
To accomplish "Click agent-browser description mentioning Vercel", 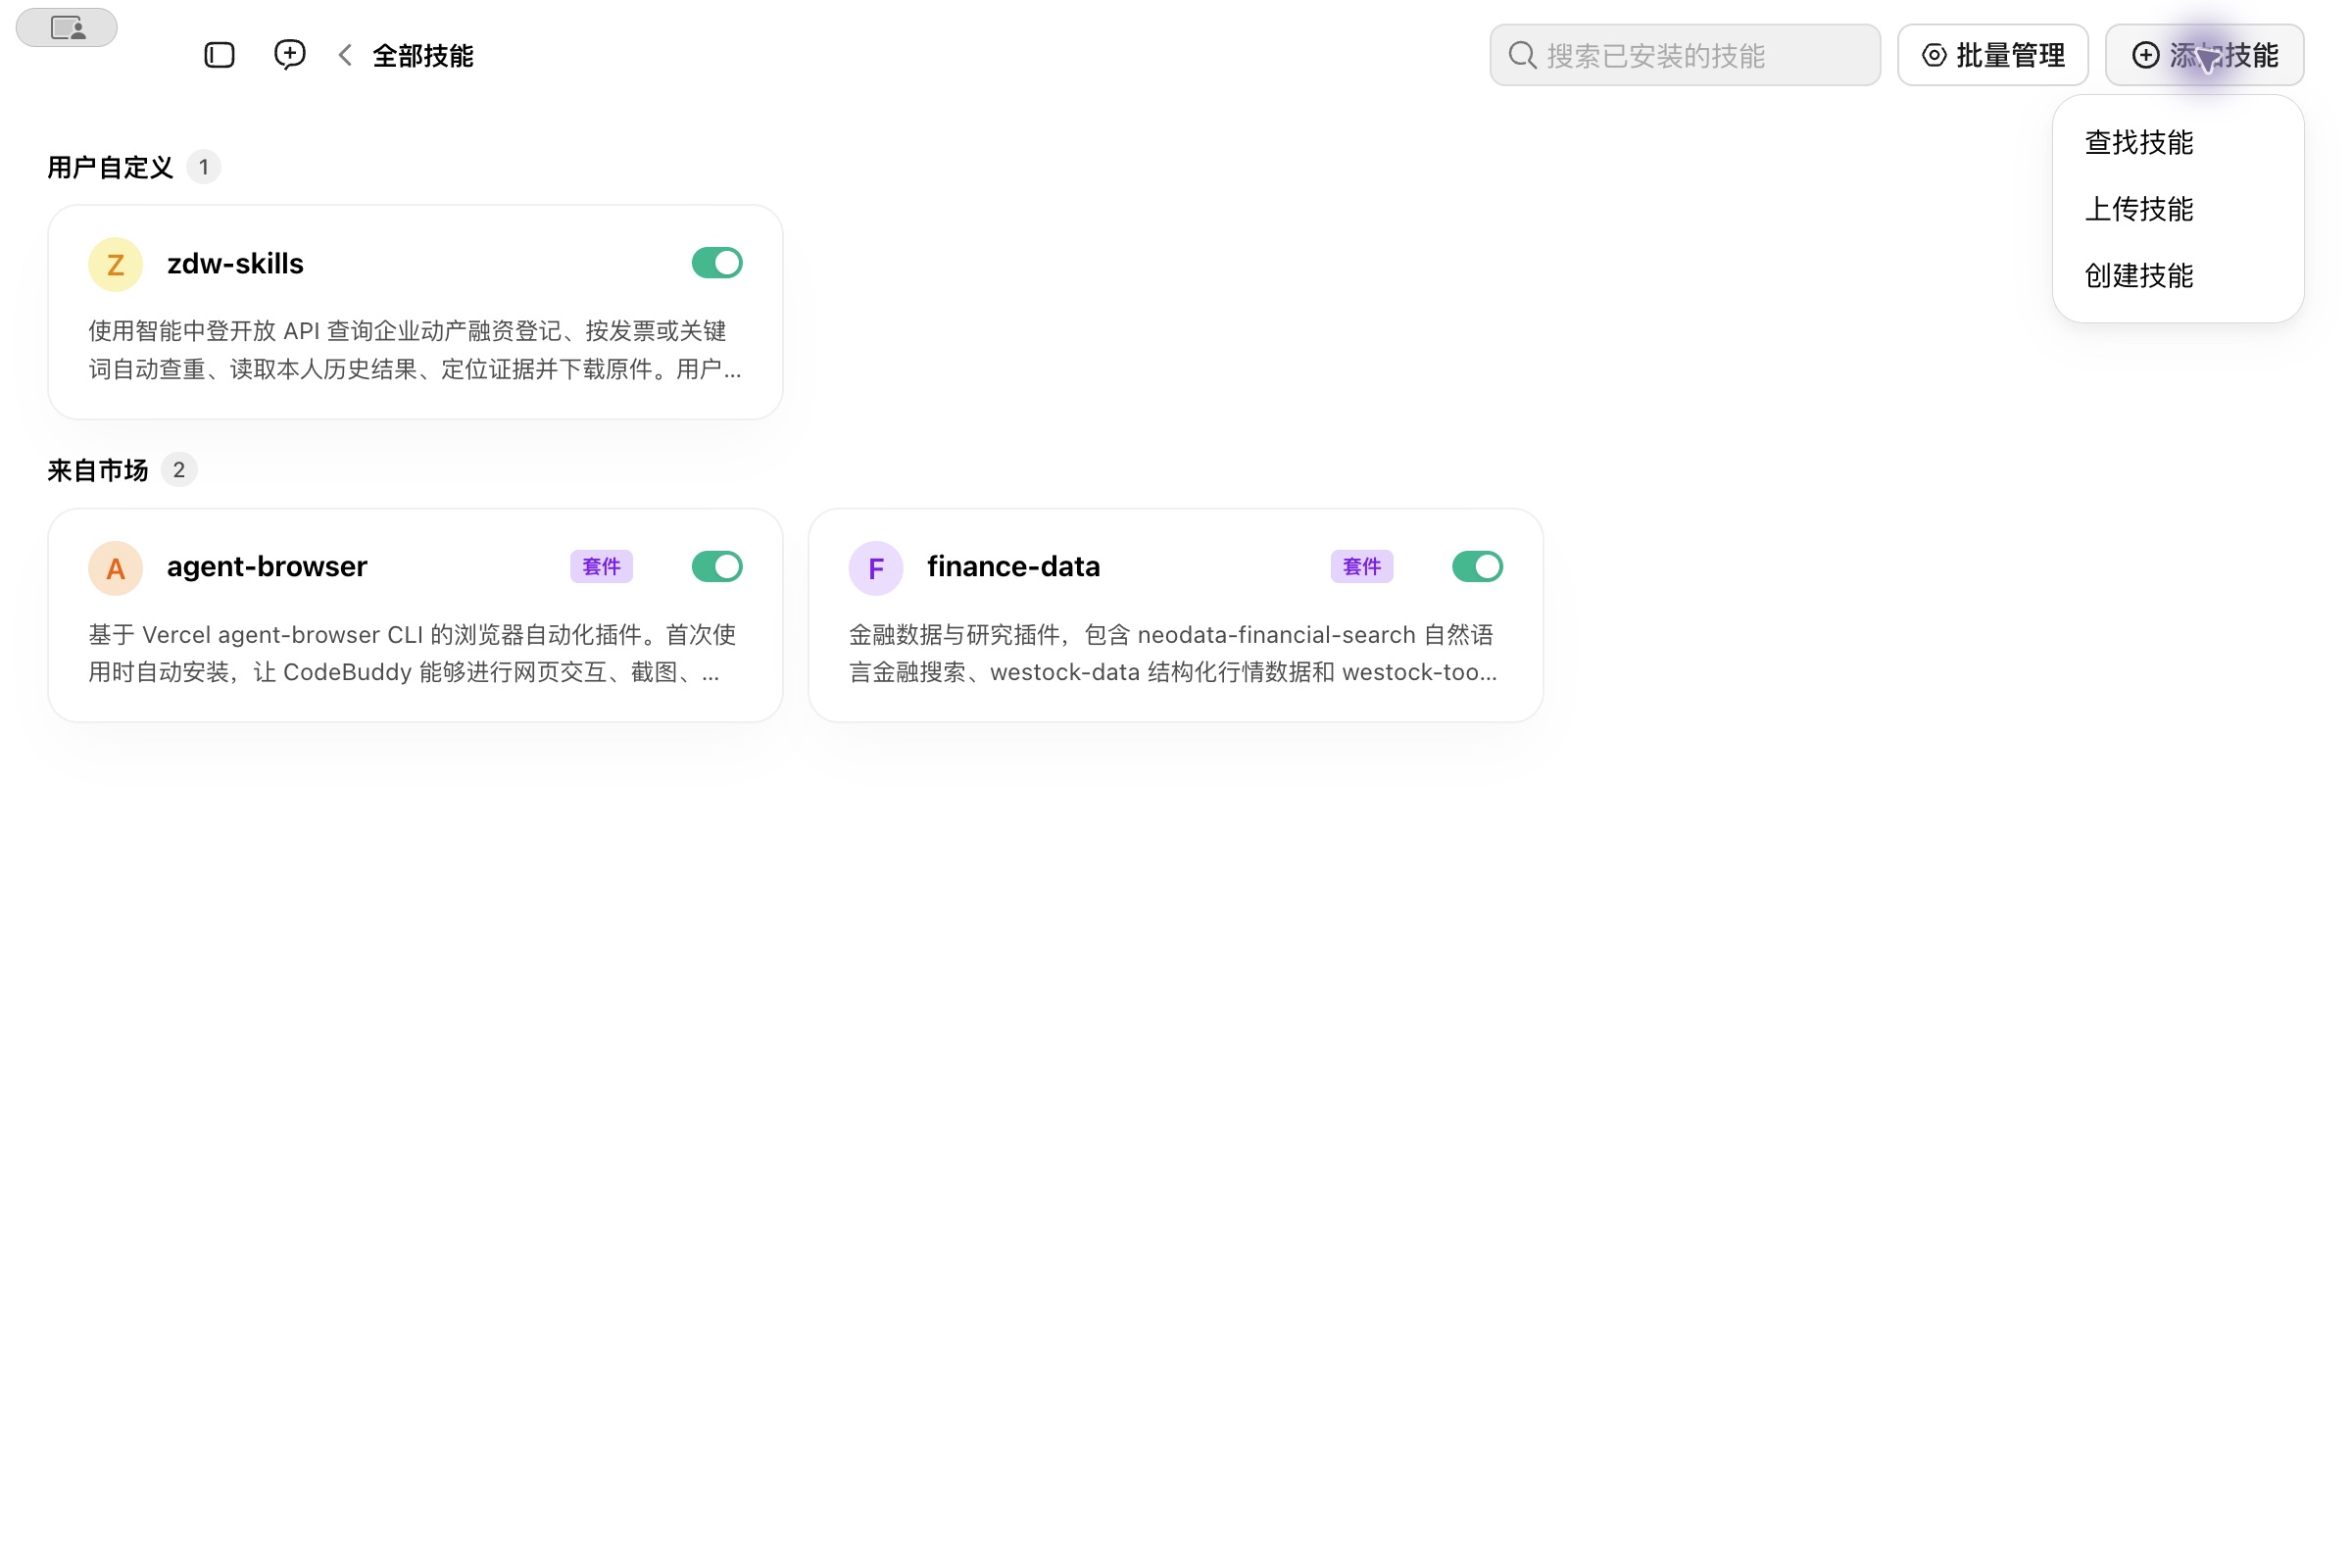I will point(414,653).
